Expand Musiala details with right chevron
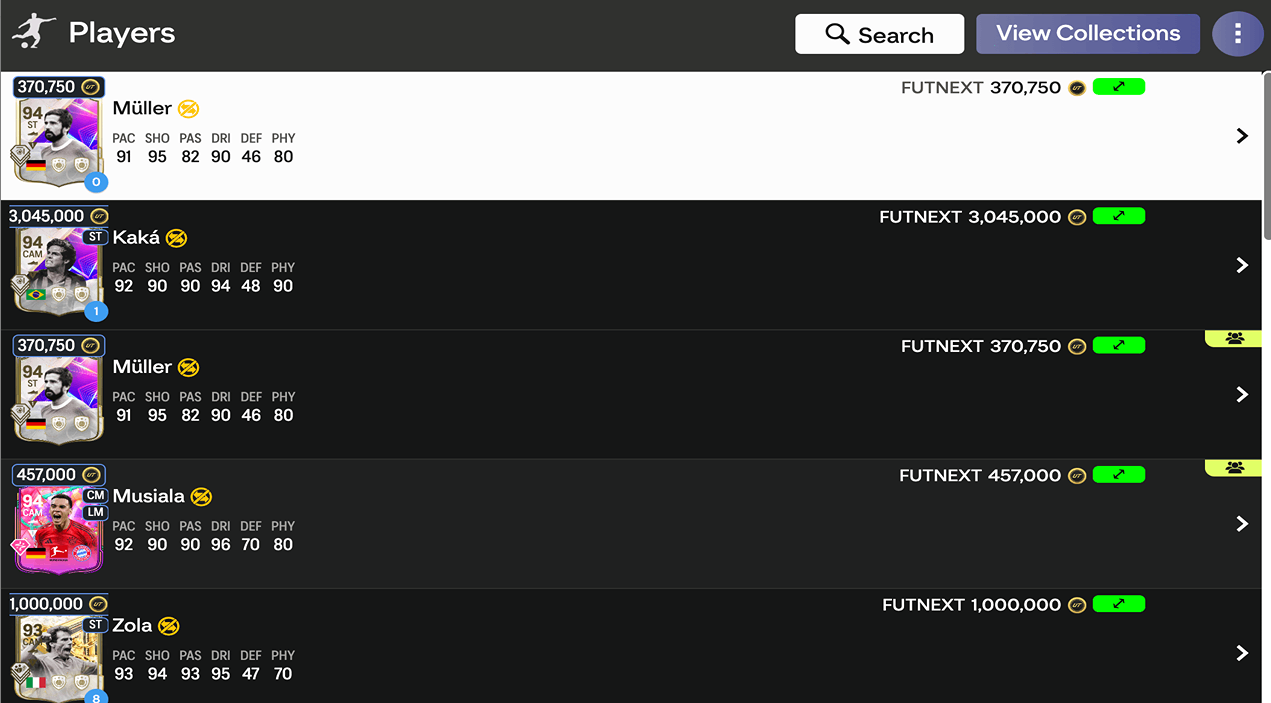The width and height of the screenshot is (1271, 703). (1242, 524)
